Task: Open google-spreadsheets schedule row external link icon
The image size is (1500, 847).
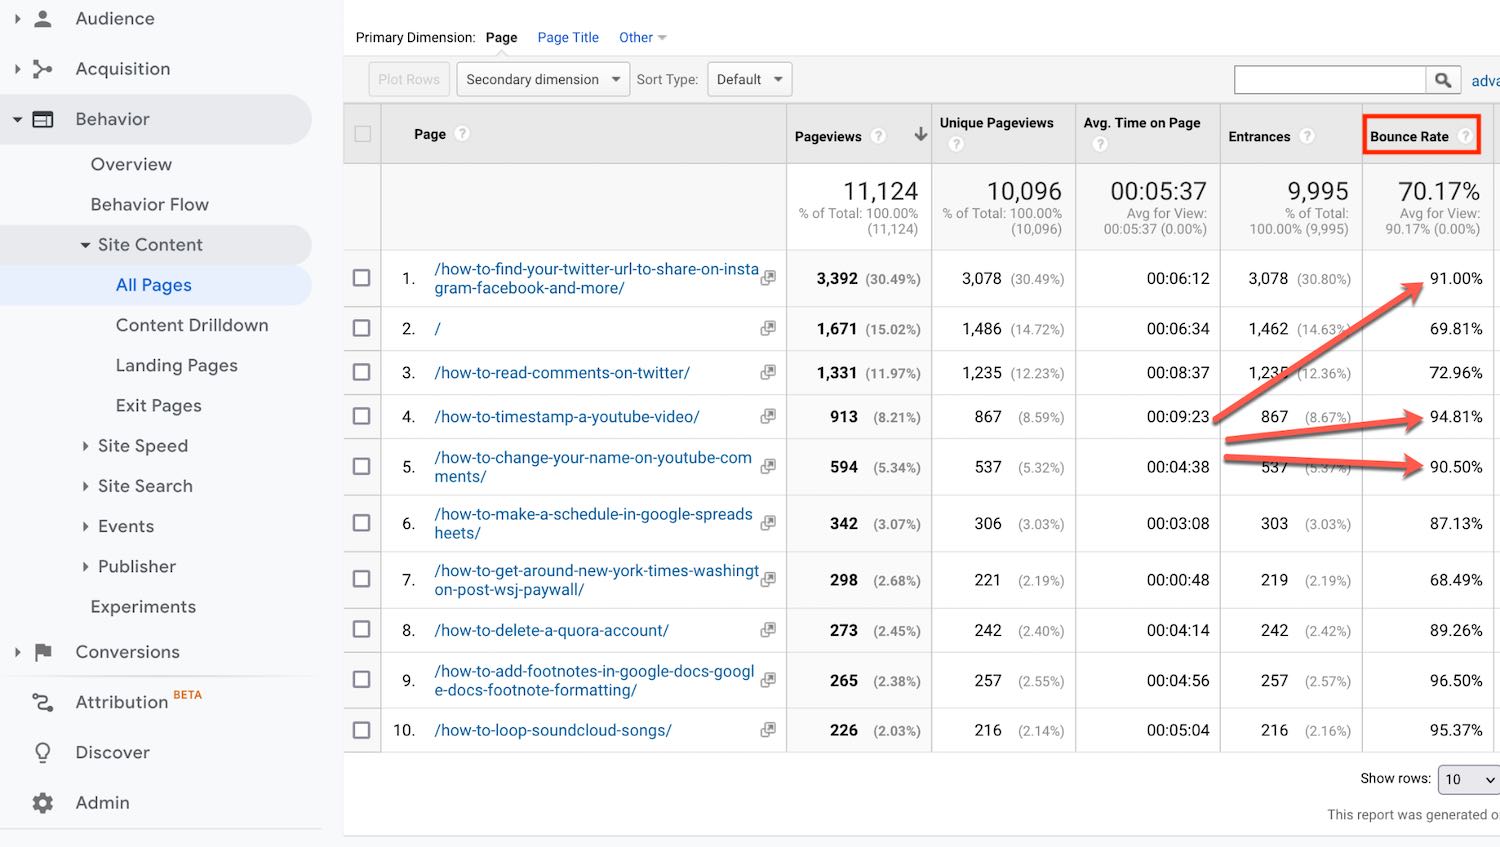Action: click(768, 523)
